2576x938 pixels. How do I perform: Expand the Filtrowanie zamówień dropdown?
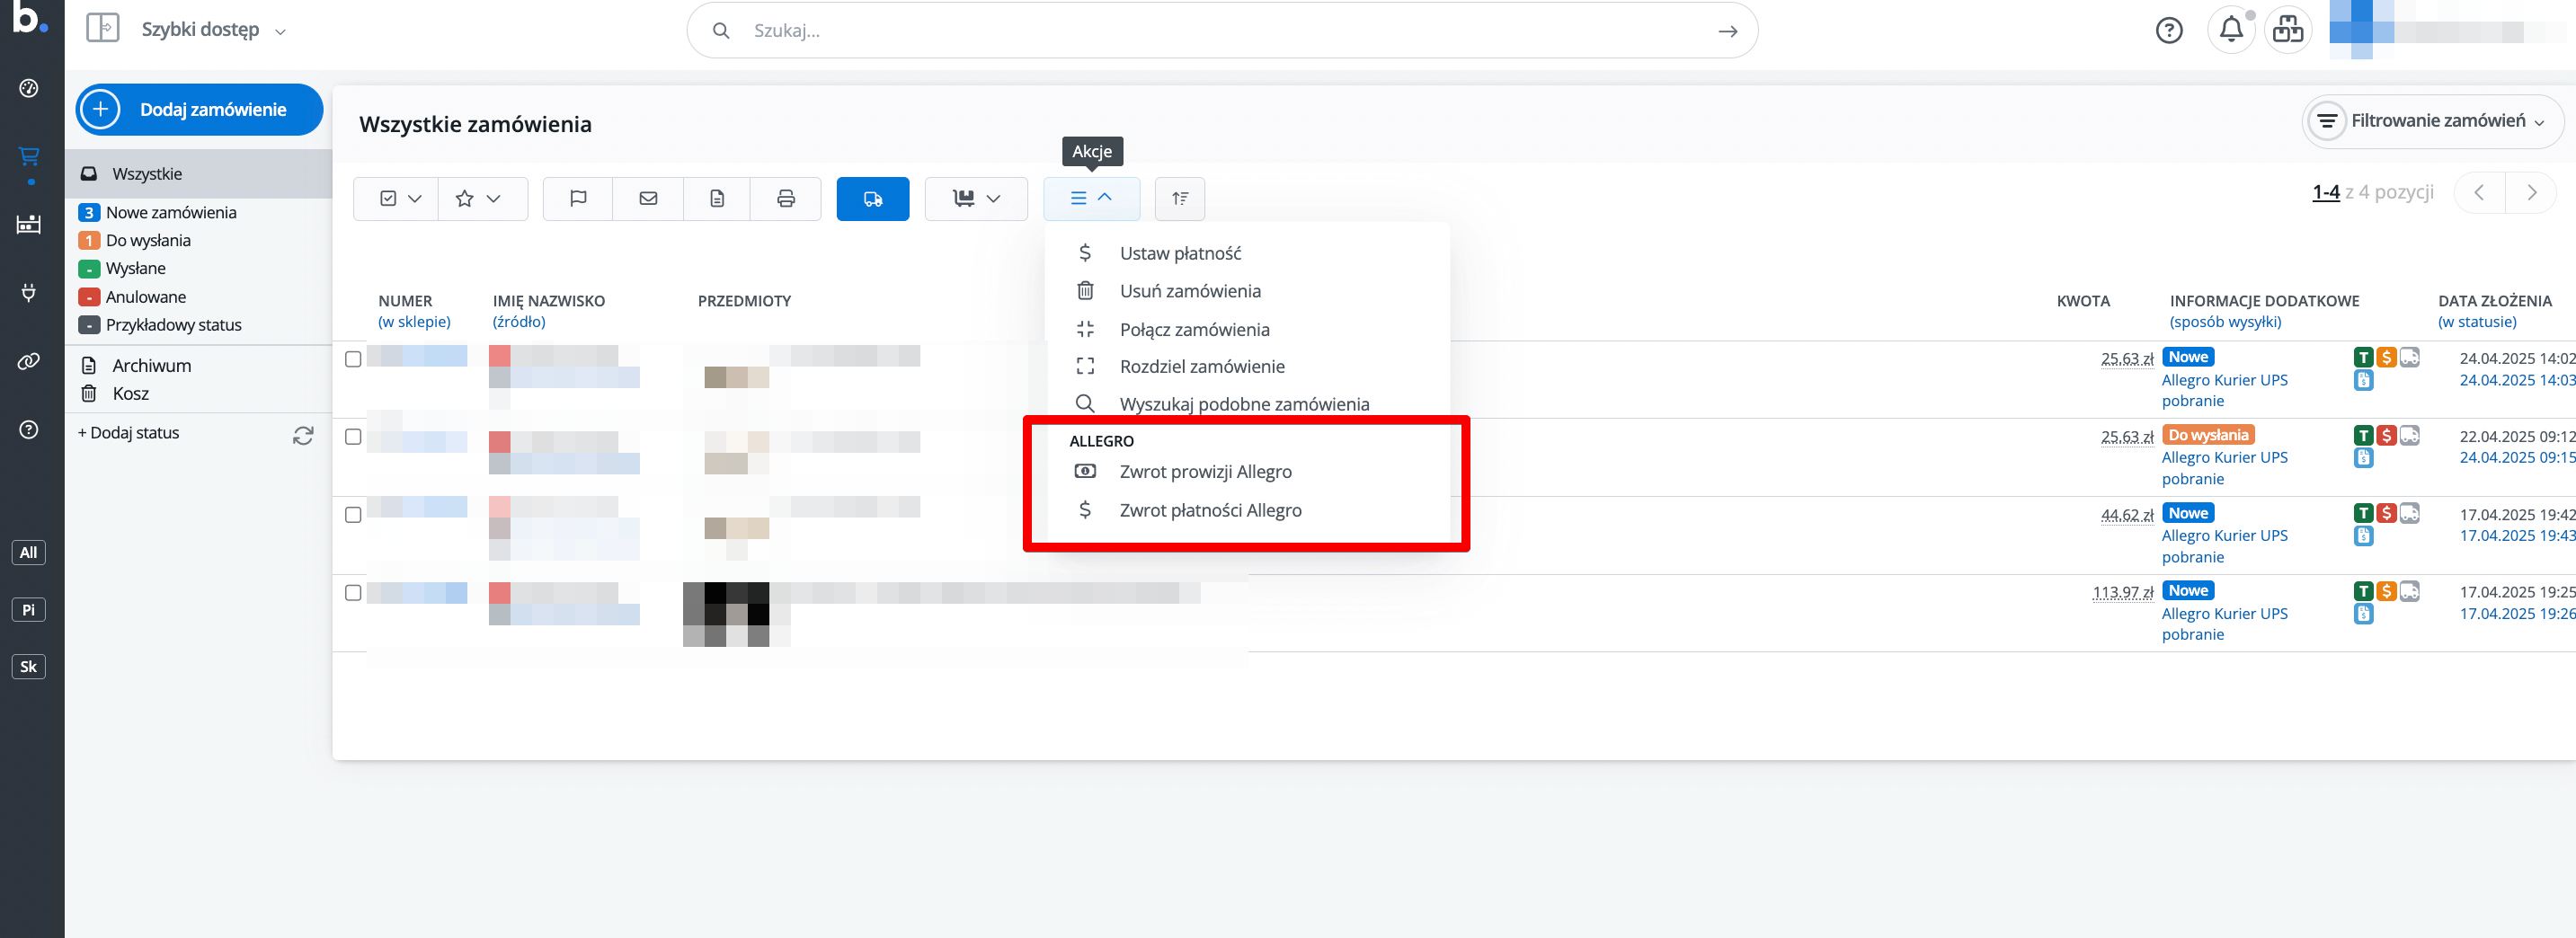pos(2433,121)
